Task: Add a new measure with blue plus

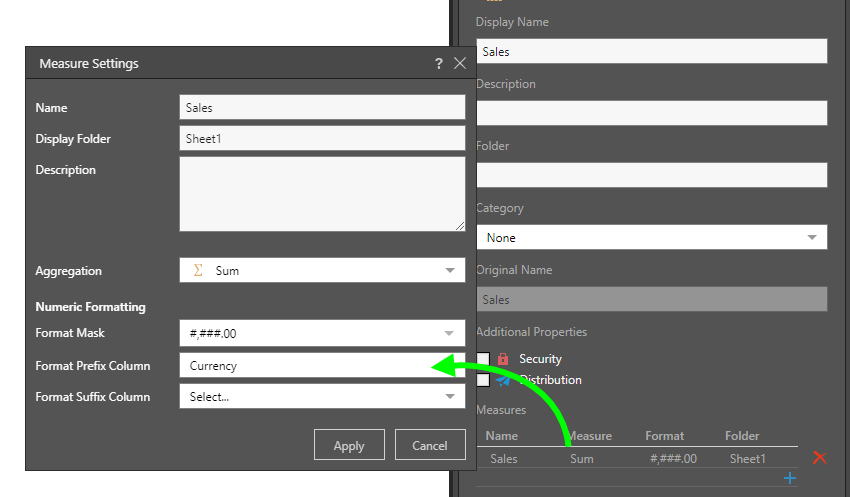Action: tap(790, 479)
